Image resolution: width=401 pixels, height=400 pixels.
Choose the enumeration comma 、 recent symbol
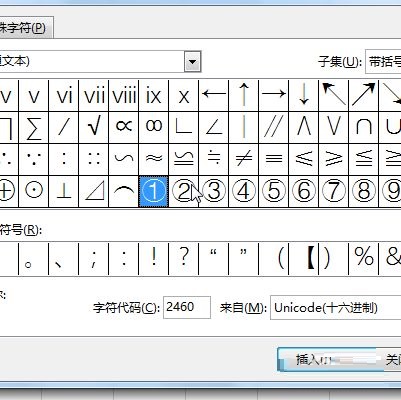64,259
